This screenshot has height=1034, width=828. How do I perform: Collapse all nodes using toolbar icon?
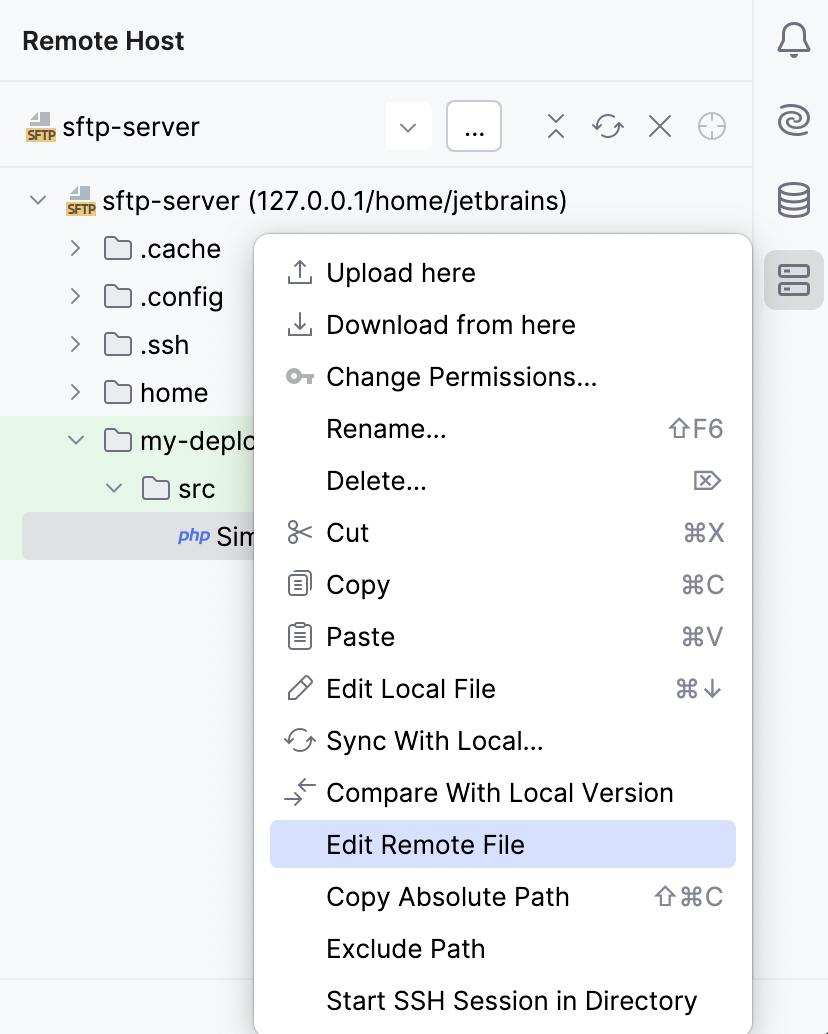[555, 127]
